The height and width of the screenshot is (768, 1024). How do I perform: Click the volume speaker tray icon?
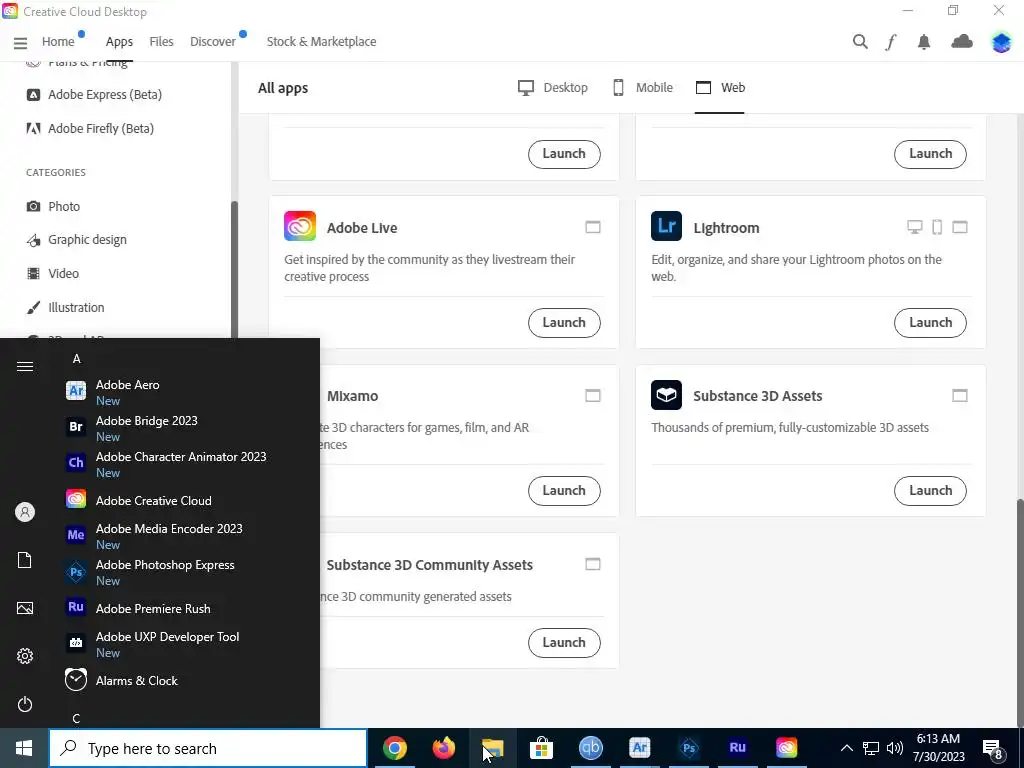coord(895,748)
